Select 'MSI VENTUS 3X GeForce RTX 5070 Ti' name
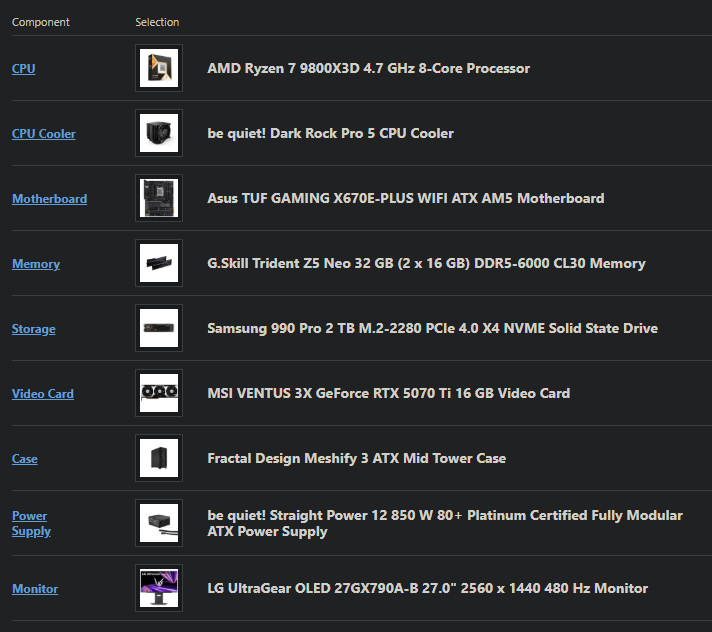The width and height of the screenshot is (712, 632). point(389,393)
